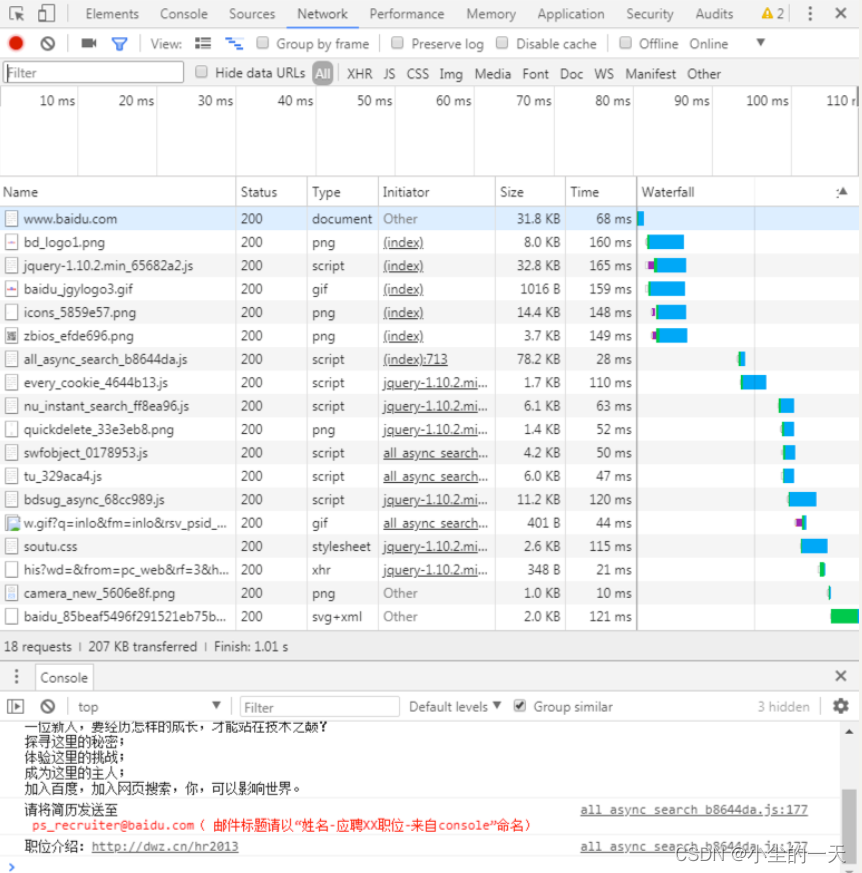Click the camera_new_5606e8f.png file icon
Screen dimensions: 862x873
tap(11, 593)
